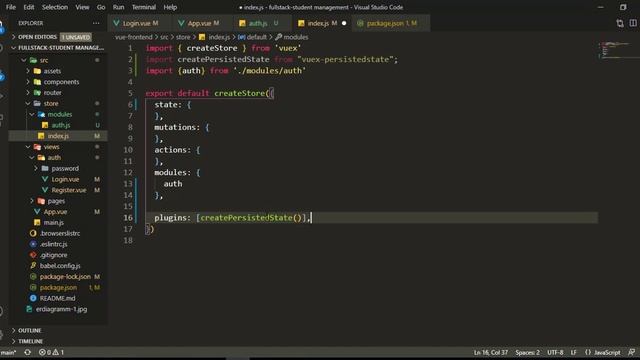Click Ln 16, Col 37 cursor position

point(491,352)
